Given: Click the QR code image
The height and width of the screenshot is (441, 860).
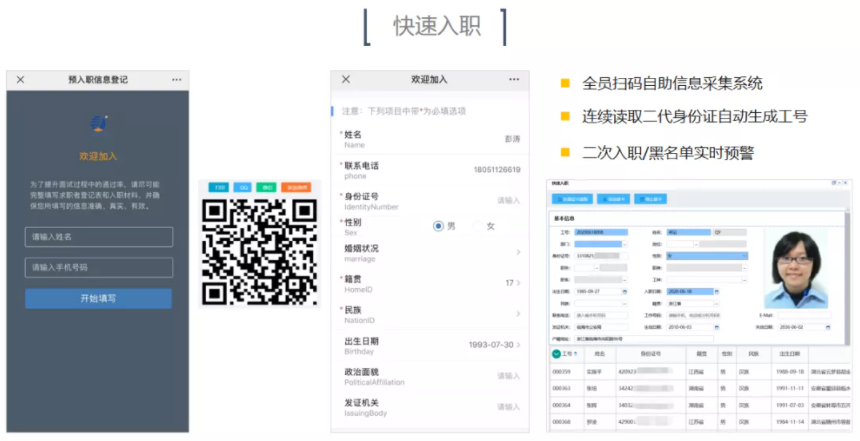Looking at the screenshot, I should click(260, 252).
